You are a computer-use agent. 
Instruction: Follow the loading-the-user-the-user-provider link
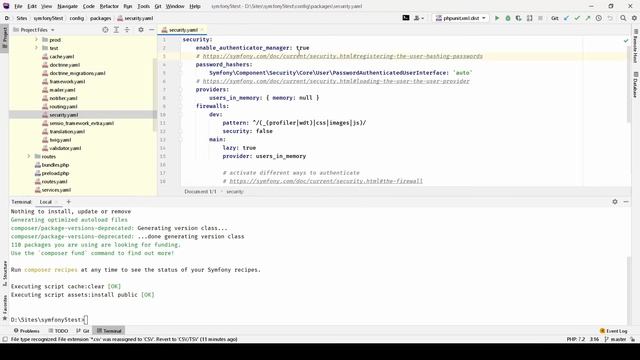point(336,81)
